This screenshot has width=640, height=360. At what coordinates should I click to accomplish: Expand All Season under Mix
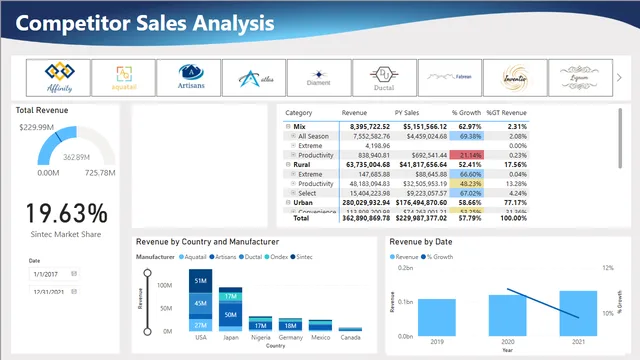(293, 136)
